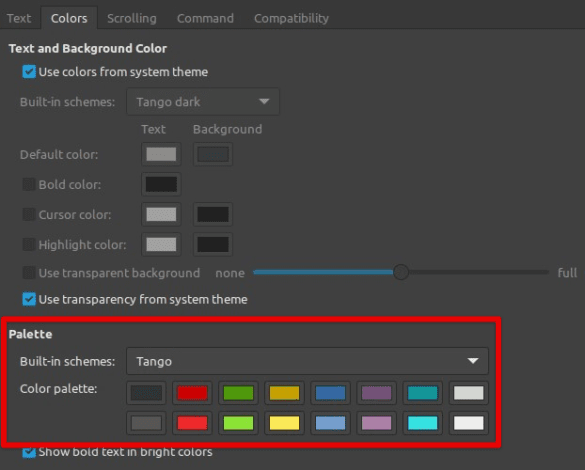Pick the bright gray palette swatch

coord(146,423)
